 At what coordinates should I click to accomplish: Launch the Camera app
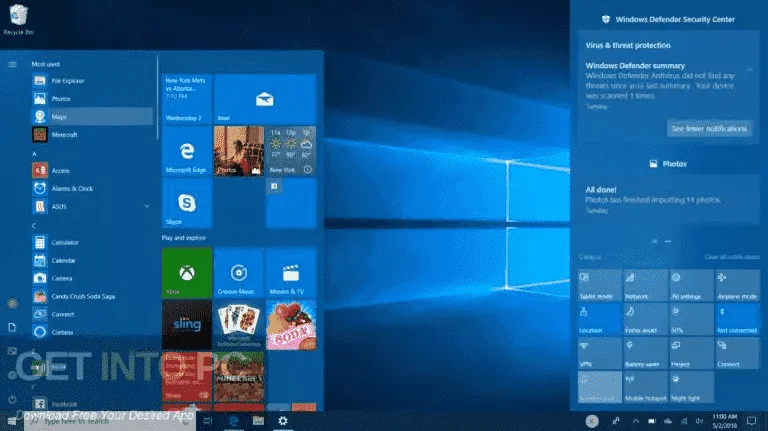click(x=92, y=278)
